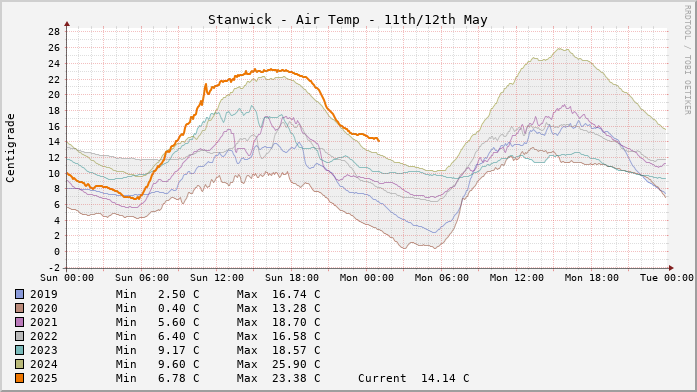The height and width of the screenshot is (392, 697).
Task: Click the '24' y-axis value
Action: tap(54, 64)
